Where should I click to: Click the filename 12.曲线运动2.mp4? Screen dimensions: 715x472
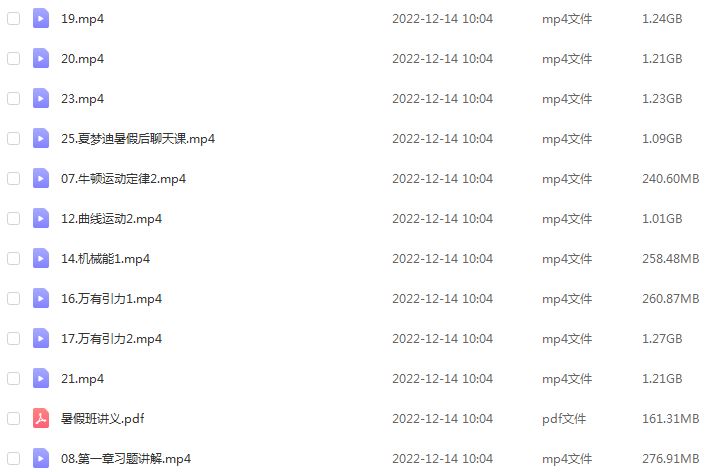pos(112,218)
